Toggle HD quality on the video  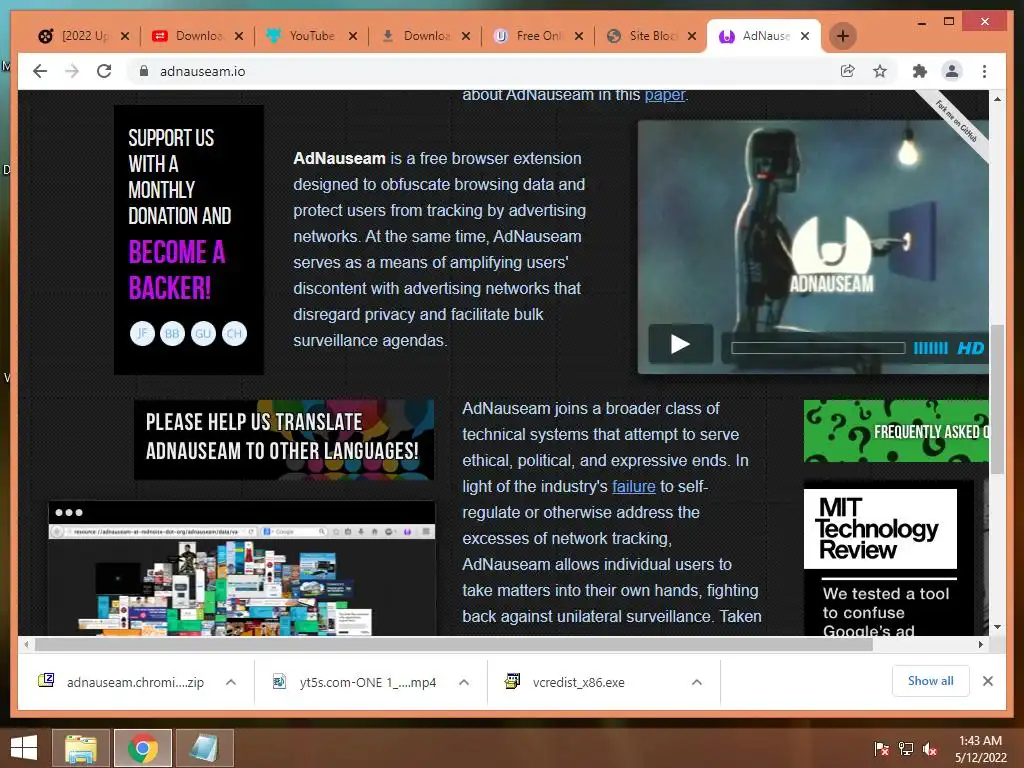[970, 348]
